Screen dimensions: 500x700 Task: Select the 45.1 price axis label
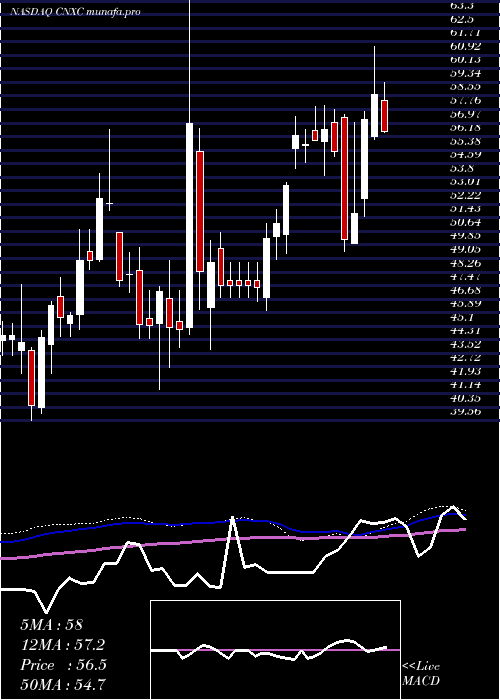tap(463, 317)
